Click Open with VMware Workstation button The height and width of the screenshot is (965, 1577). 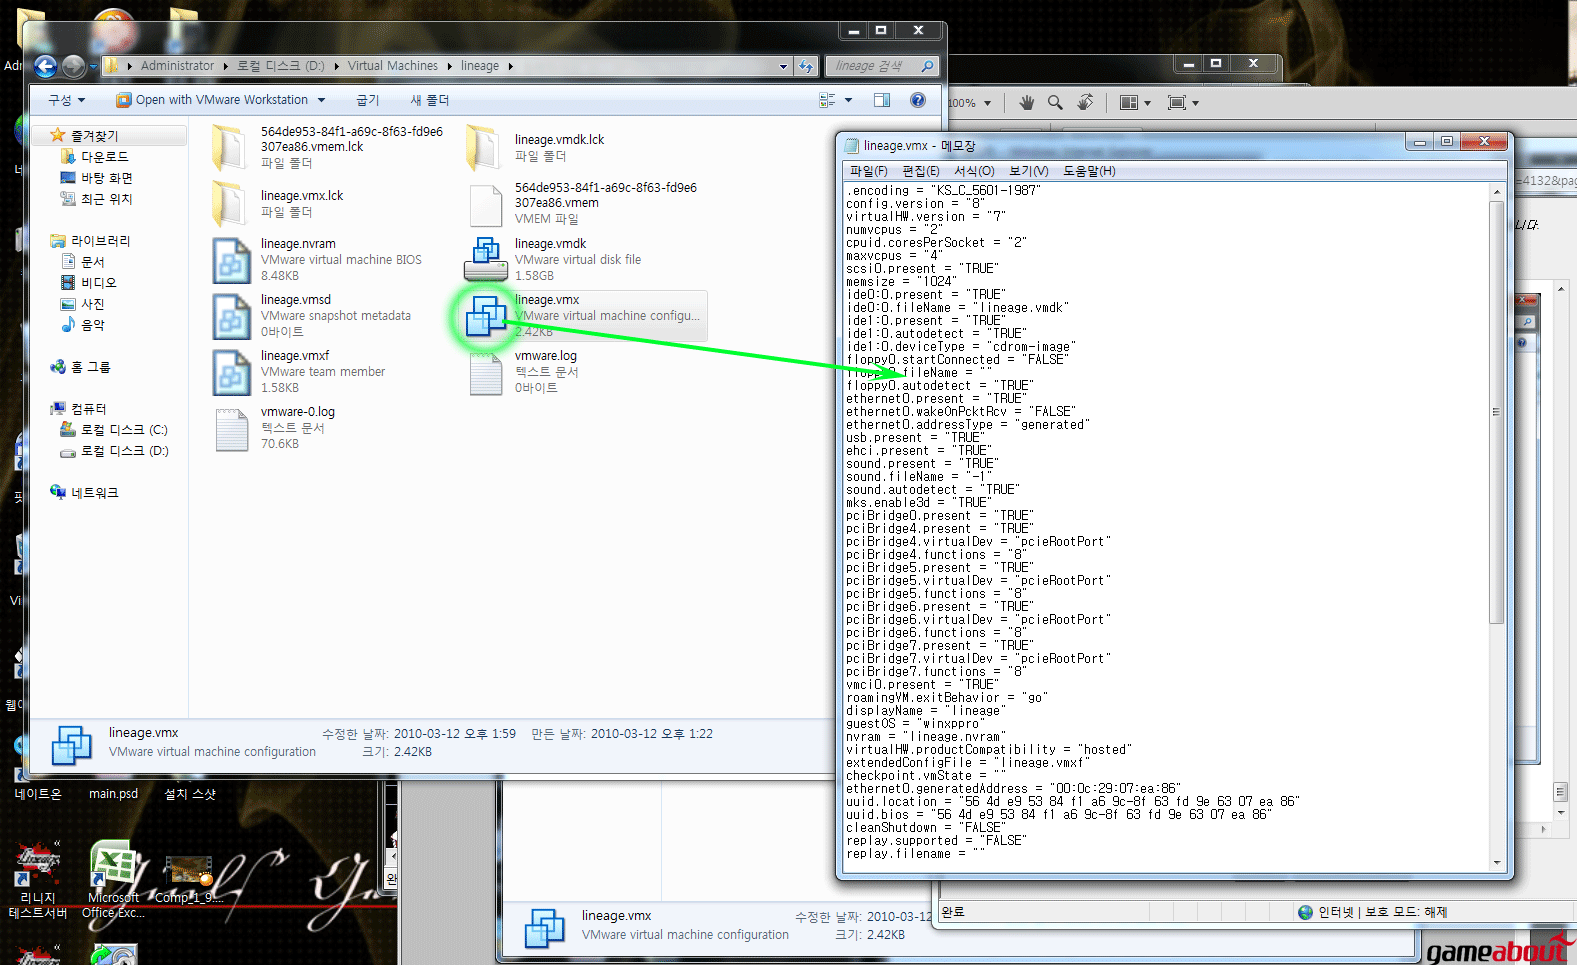pyautogui.click(x=212, y=100)
